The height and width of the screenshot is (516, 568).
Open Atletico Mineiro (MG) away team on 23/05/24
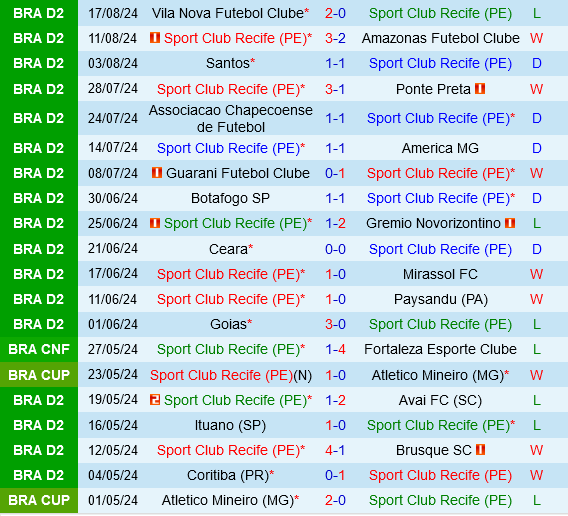438,375
